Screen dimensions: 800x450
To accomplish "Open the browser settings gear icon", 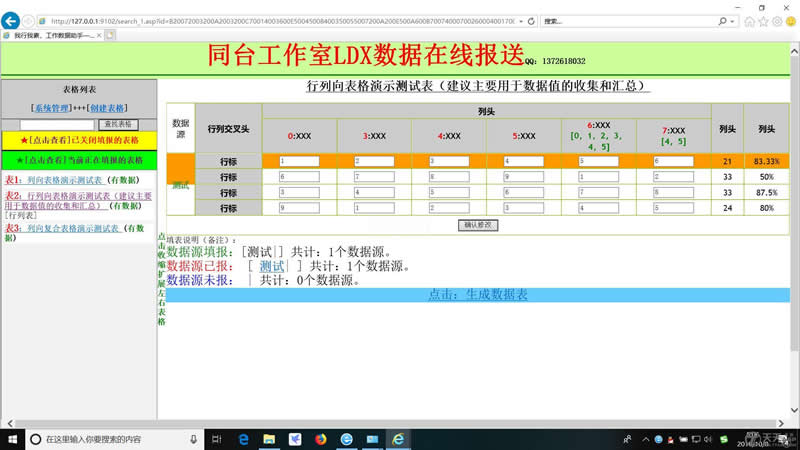I will (x=777, y=20).
